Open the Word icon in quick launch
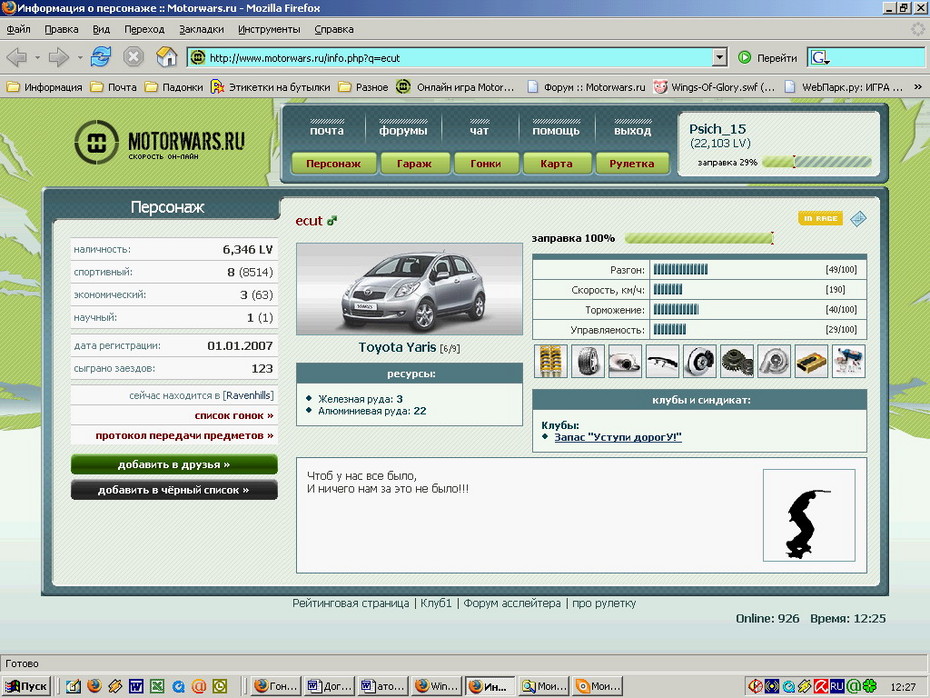The height and width of the screenshot is (698, 930). (x=136, y=686)
